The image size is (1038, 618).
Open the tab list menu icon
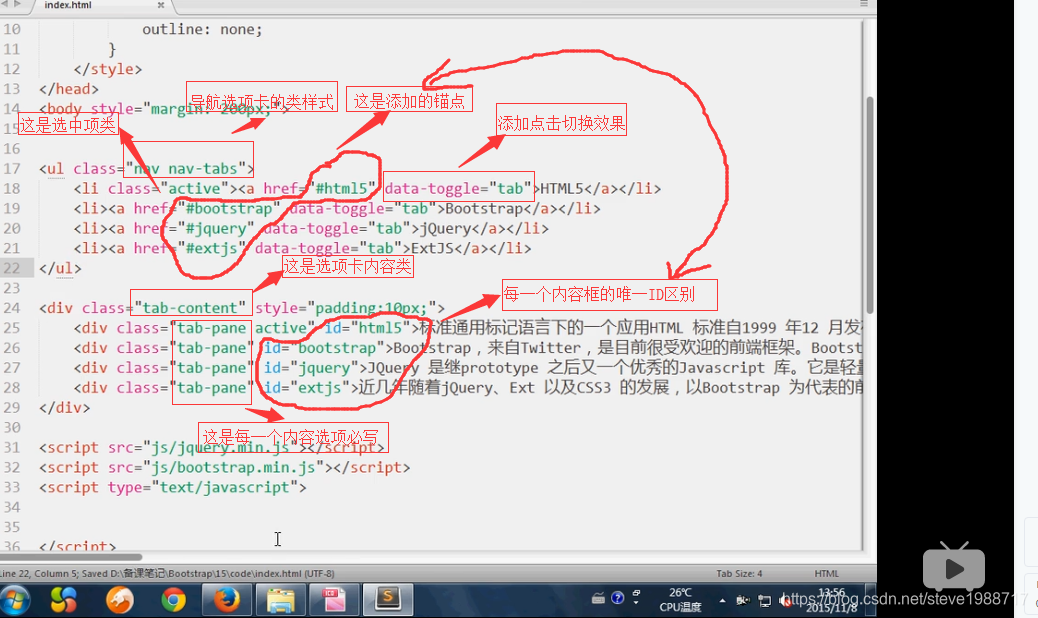(863, 4)
